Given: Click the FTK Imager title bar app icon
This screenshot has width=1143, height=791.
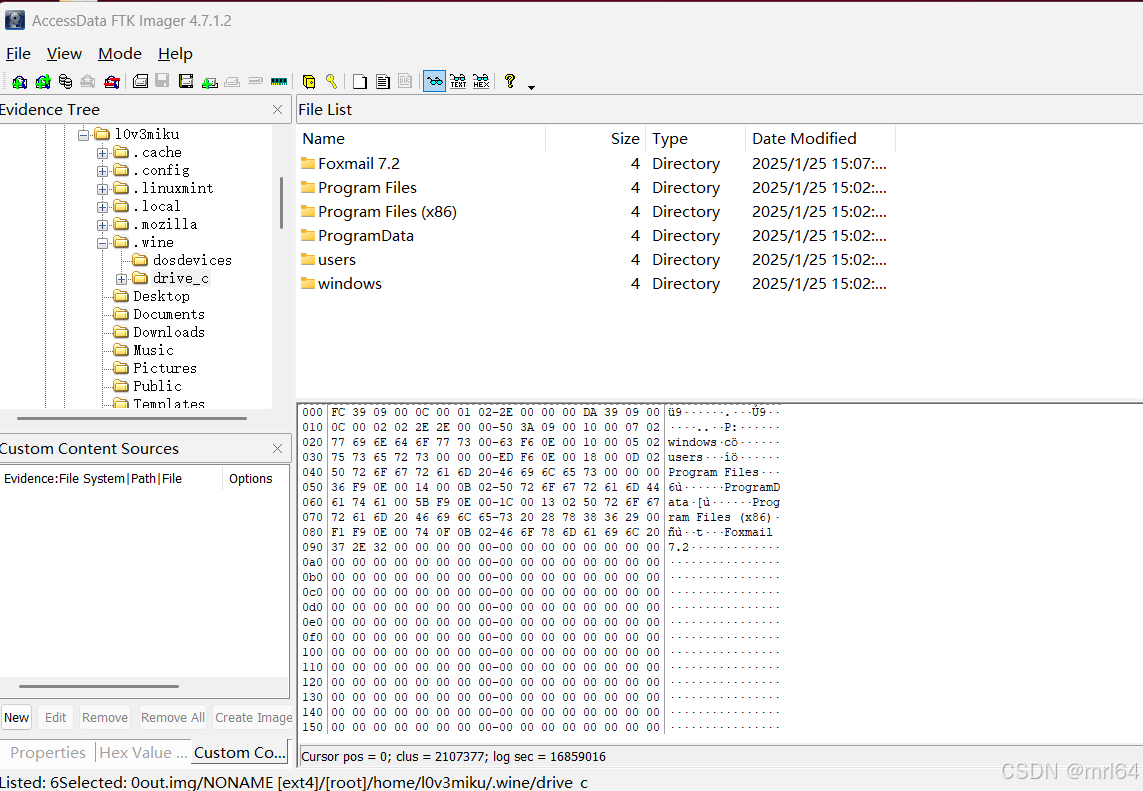Looking at the screenshot, I should coord(14,20).
